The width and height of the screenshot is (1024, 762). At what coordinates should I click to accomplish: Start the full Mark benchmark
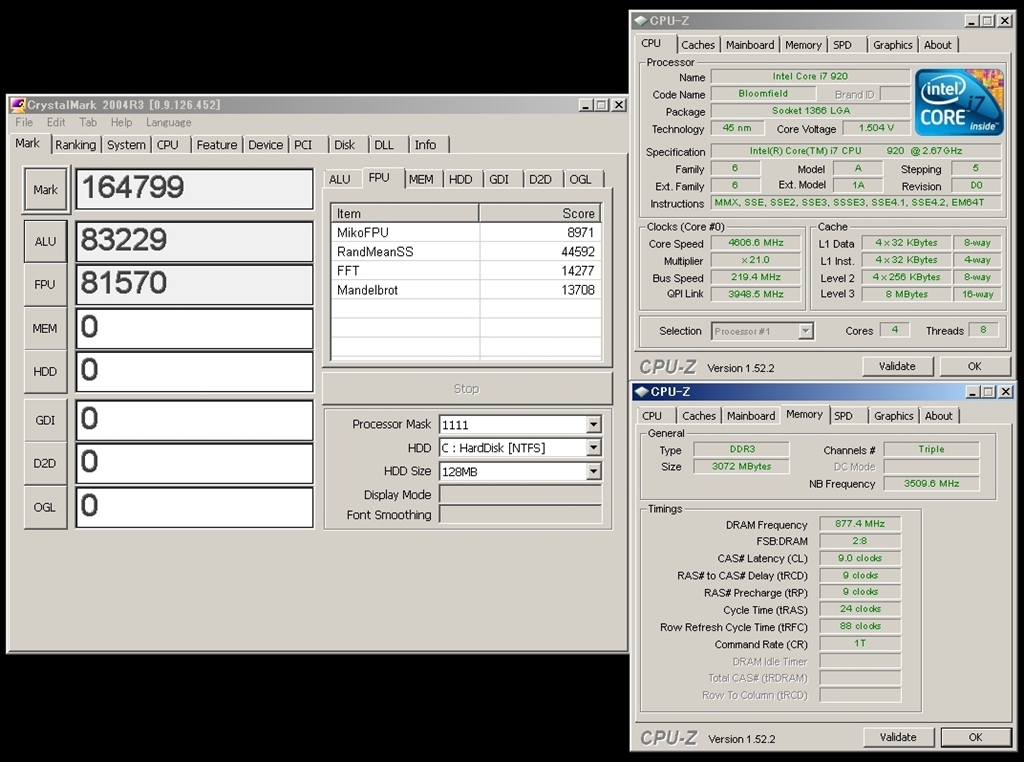click(x=45, y=190)
